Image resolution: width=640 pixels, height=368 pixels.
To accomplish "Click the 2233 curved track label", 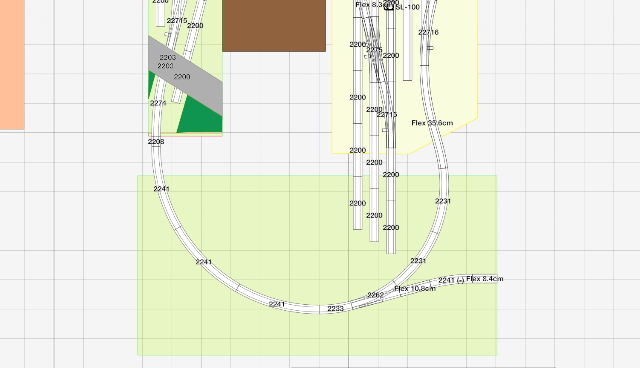I will tap(336, 309).
